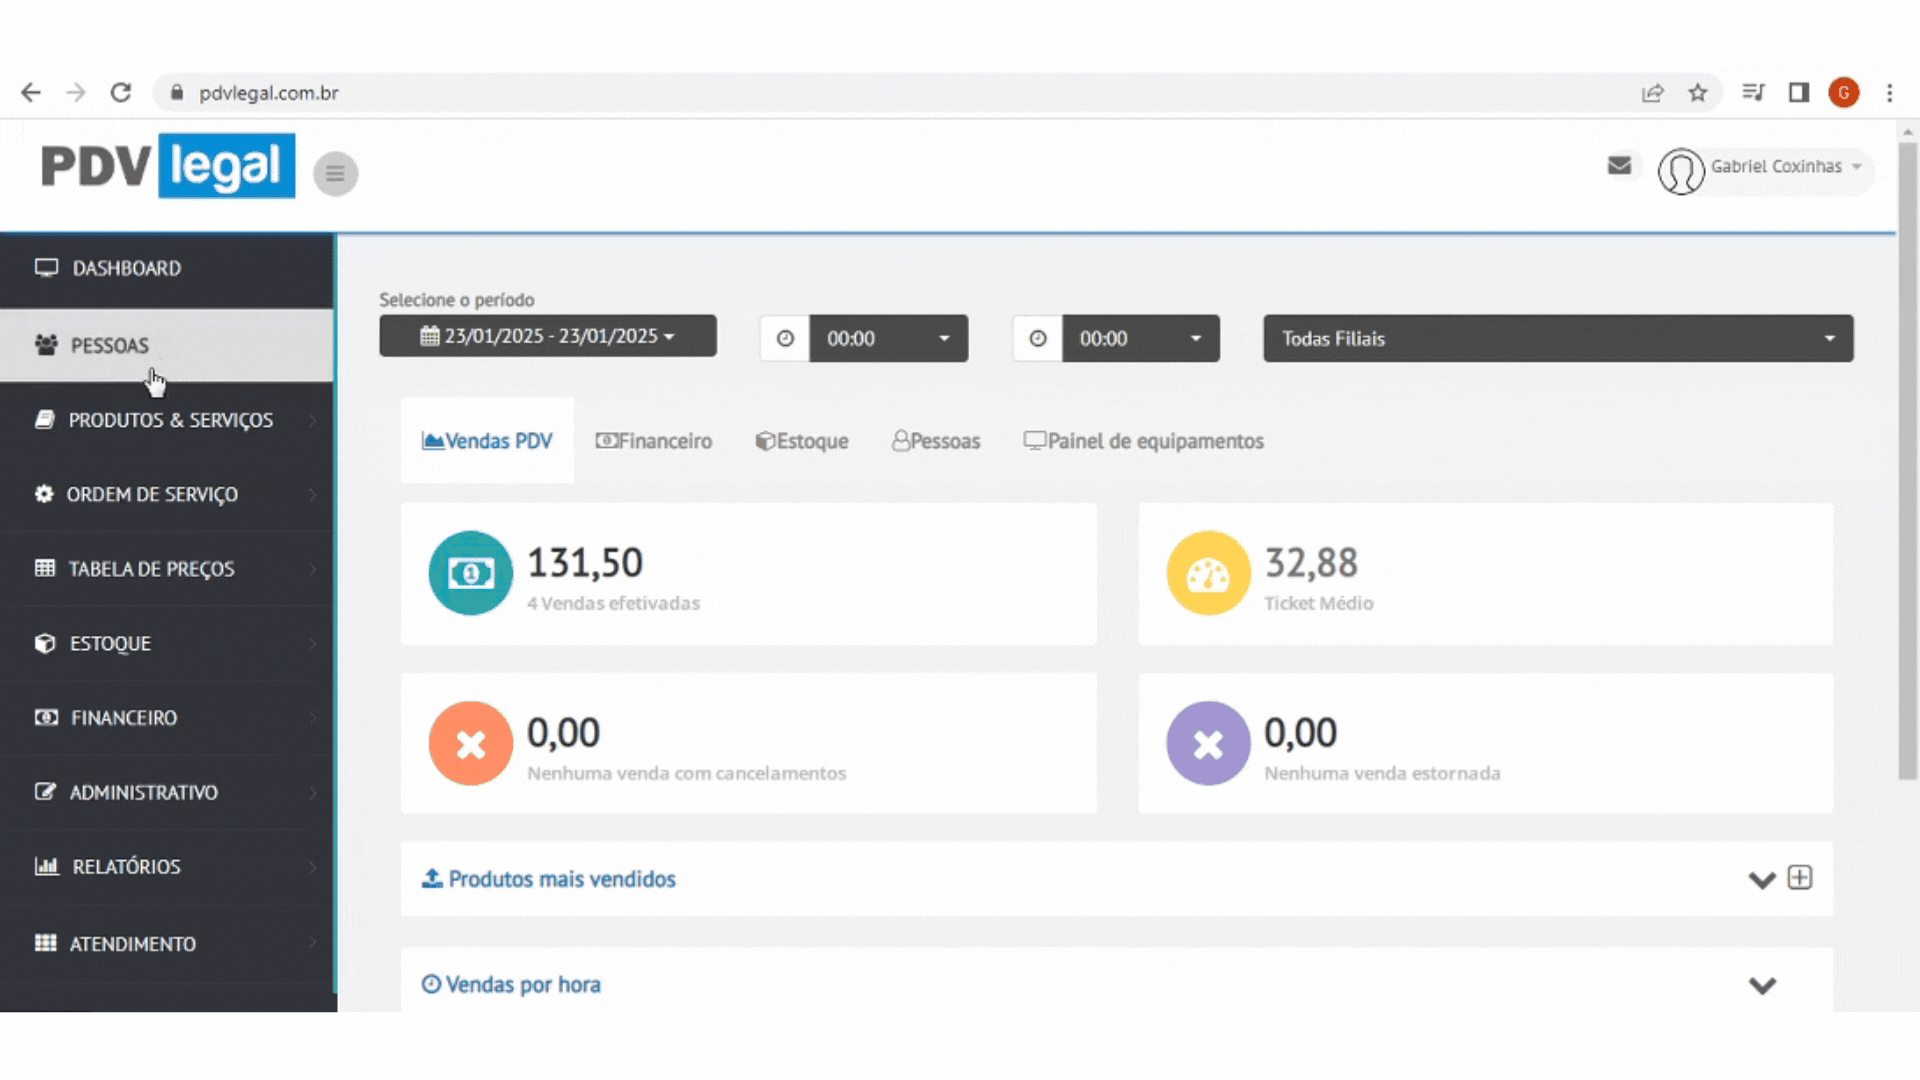Open the second 00:00 time dropdown

click(1140, 339)
